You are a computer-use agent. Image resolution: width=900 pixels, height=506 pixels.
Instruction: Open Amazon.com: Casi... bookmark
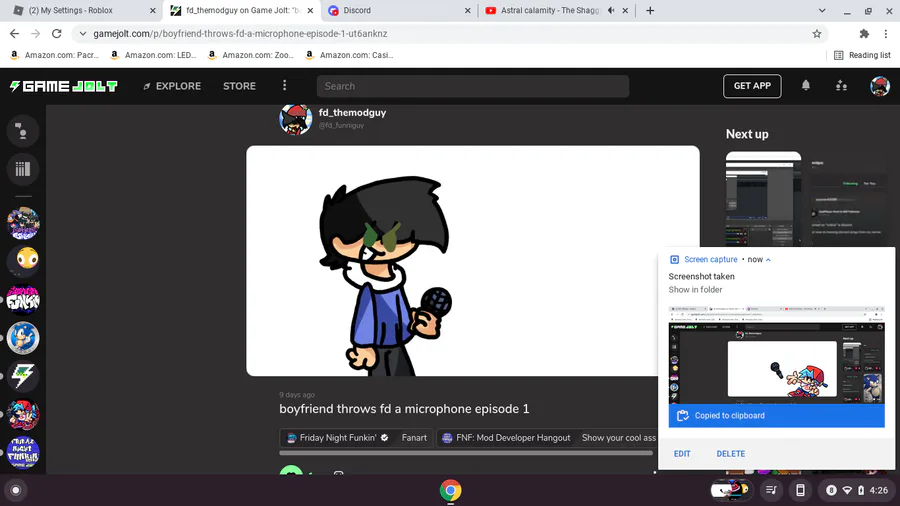(350, 55)
